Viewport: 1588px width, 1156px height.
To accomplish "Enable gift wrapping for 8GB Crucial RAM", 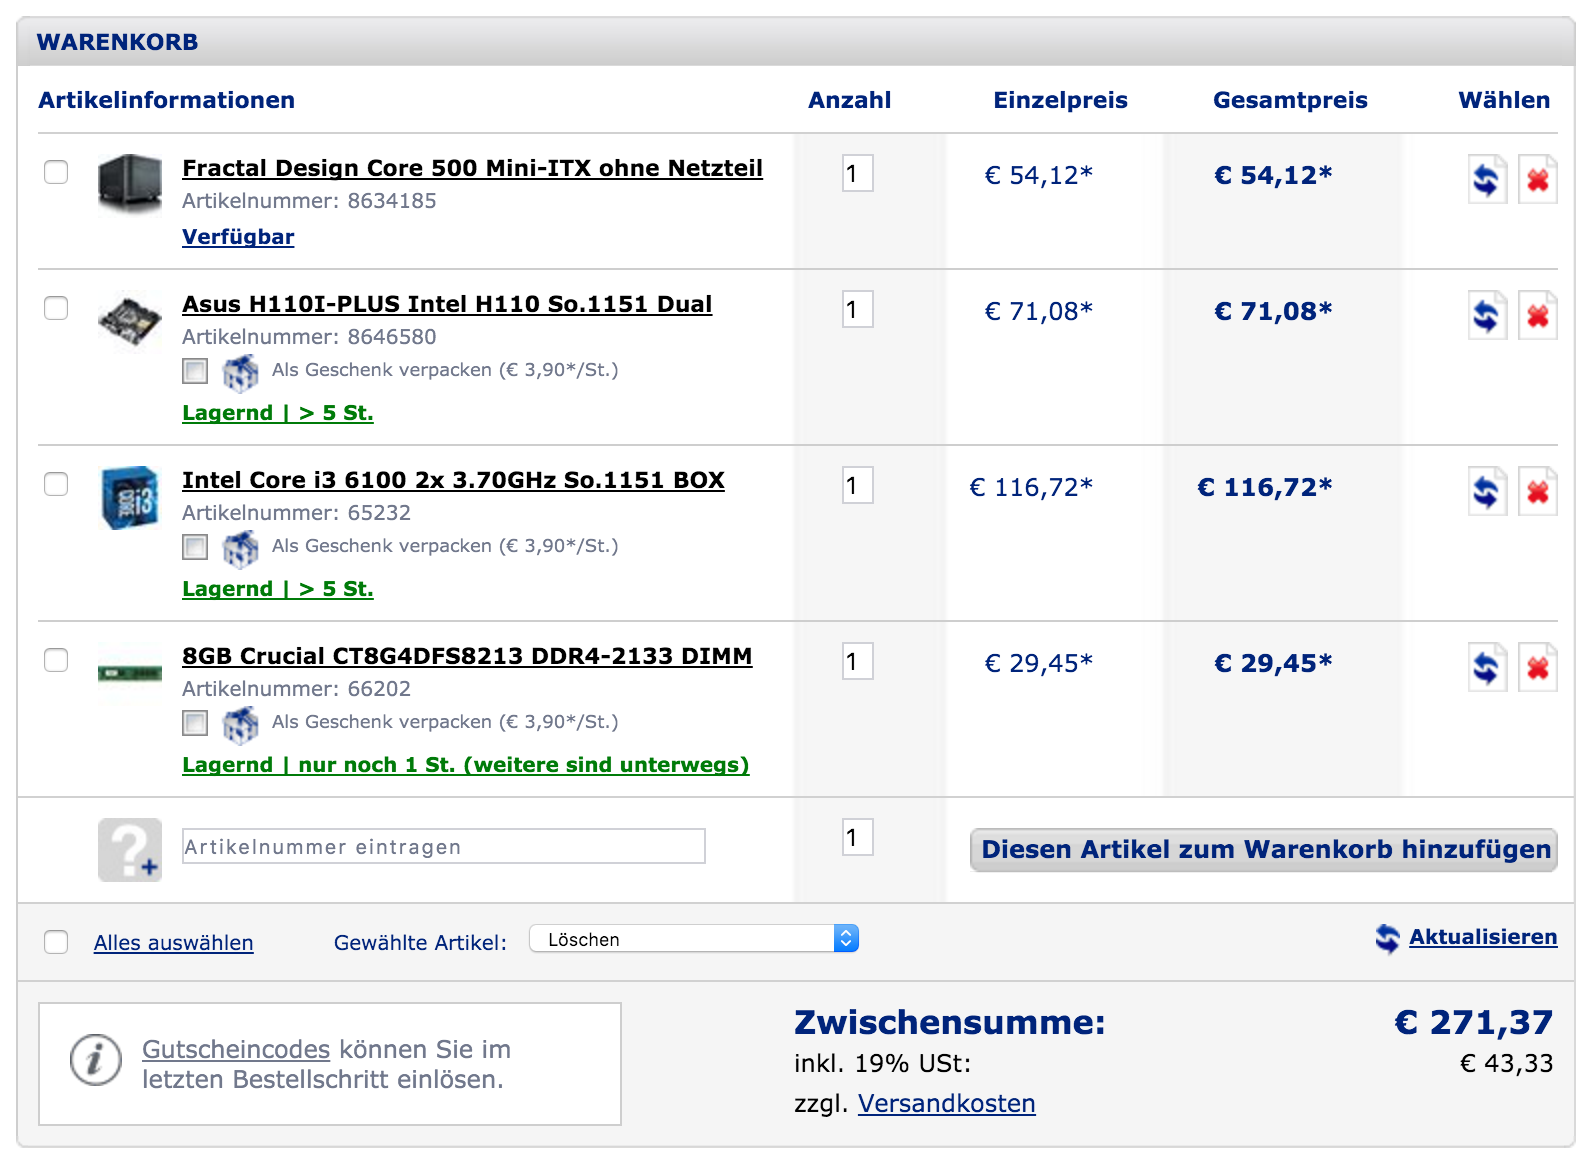I will point(195,724).
